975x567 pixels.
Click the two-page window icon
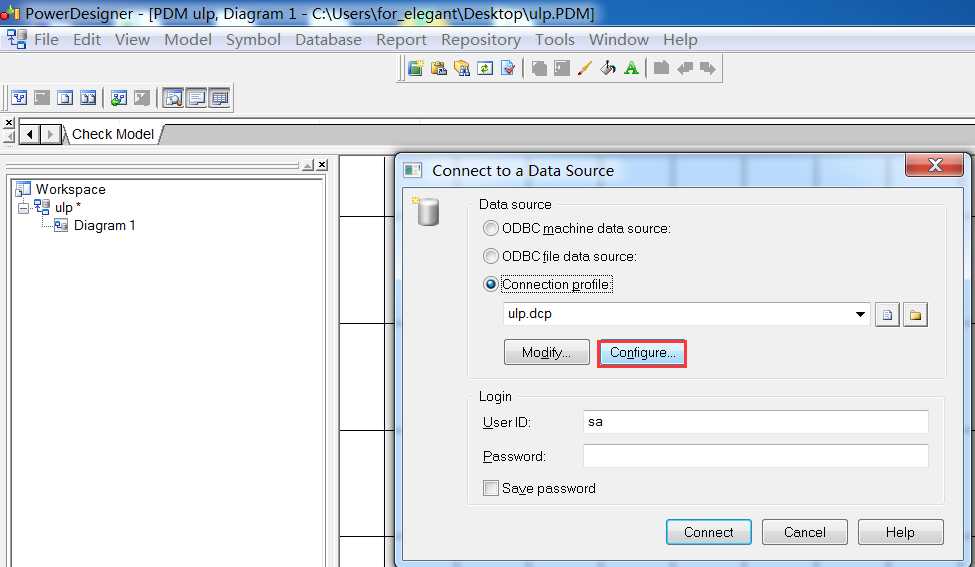click(x=88, y=98)
